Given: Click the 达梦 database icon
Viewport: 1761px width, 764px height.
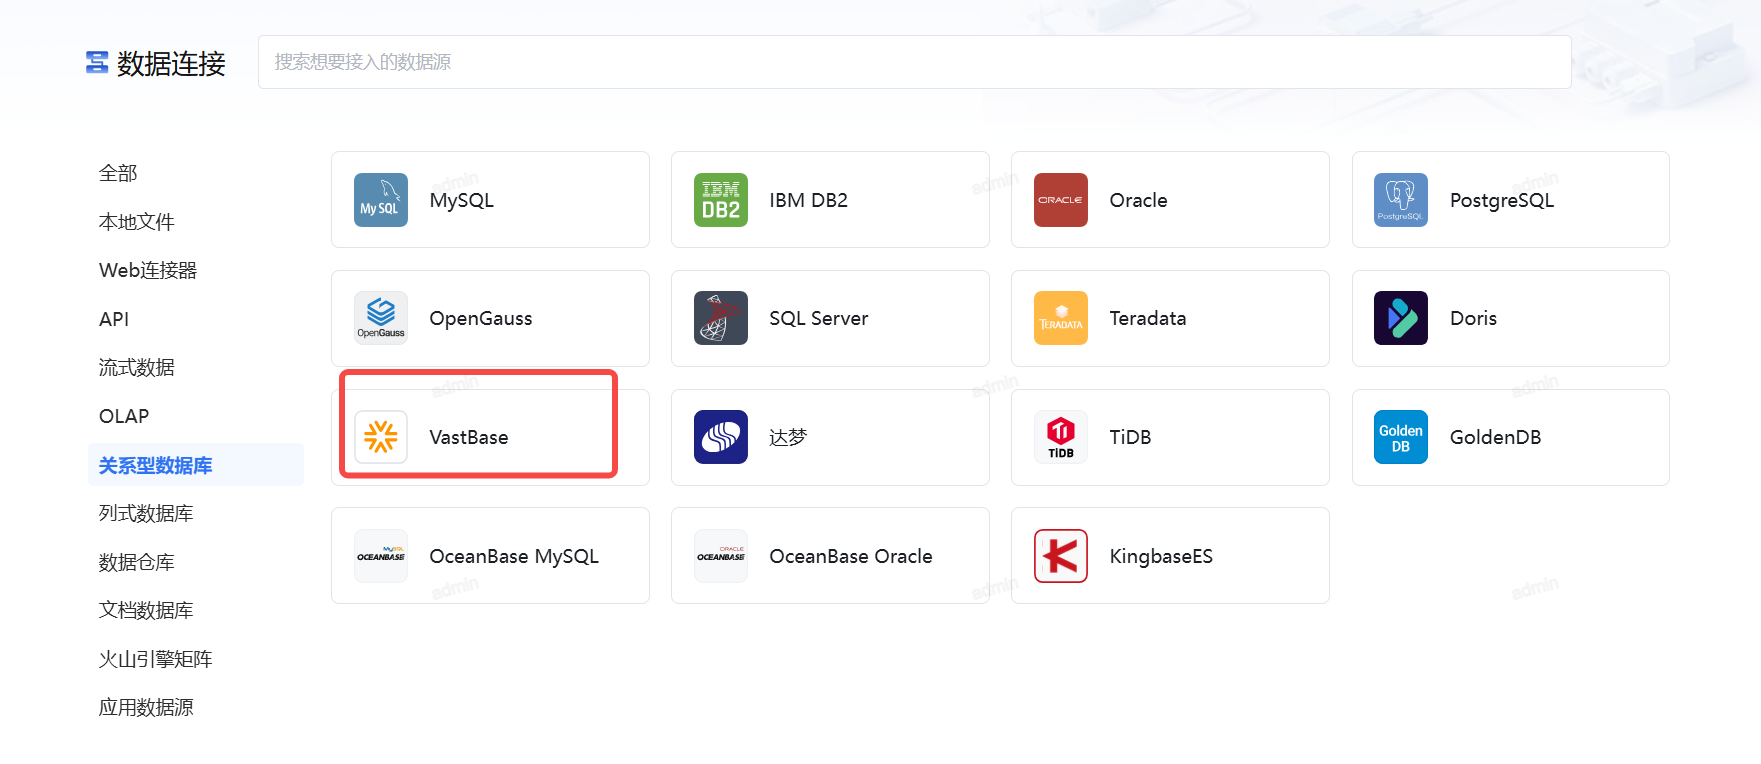Looking at the screenshot, I should click(x=721, y=437).
